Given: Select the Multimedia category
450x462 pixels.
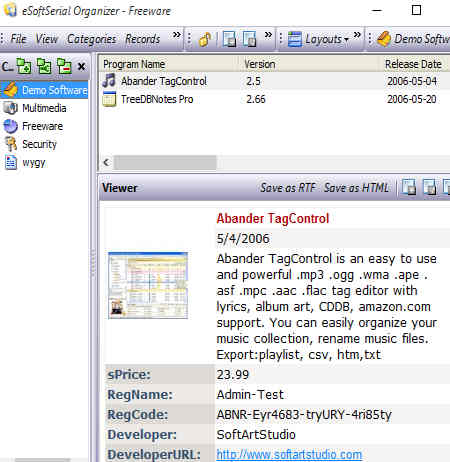Looking at the screenshot, I should [x=44, y=108].
